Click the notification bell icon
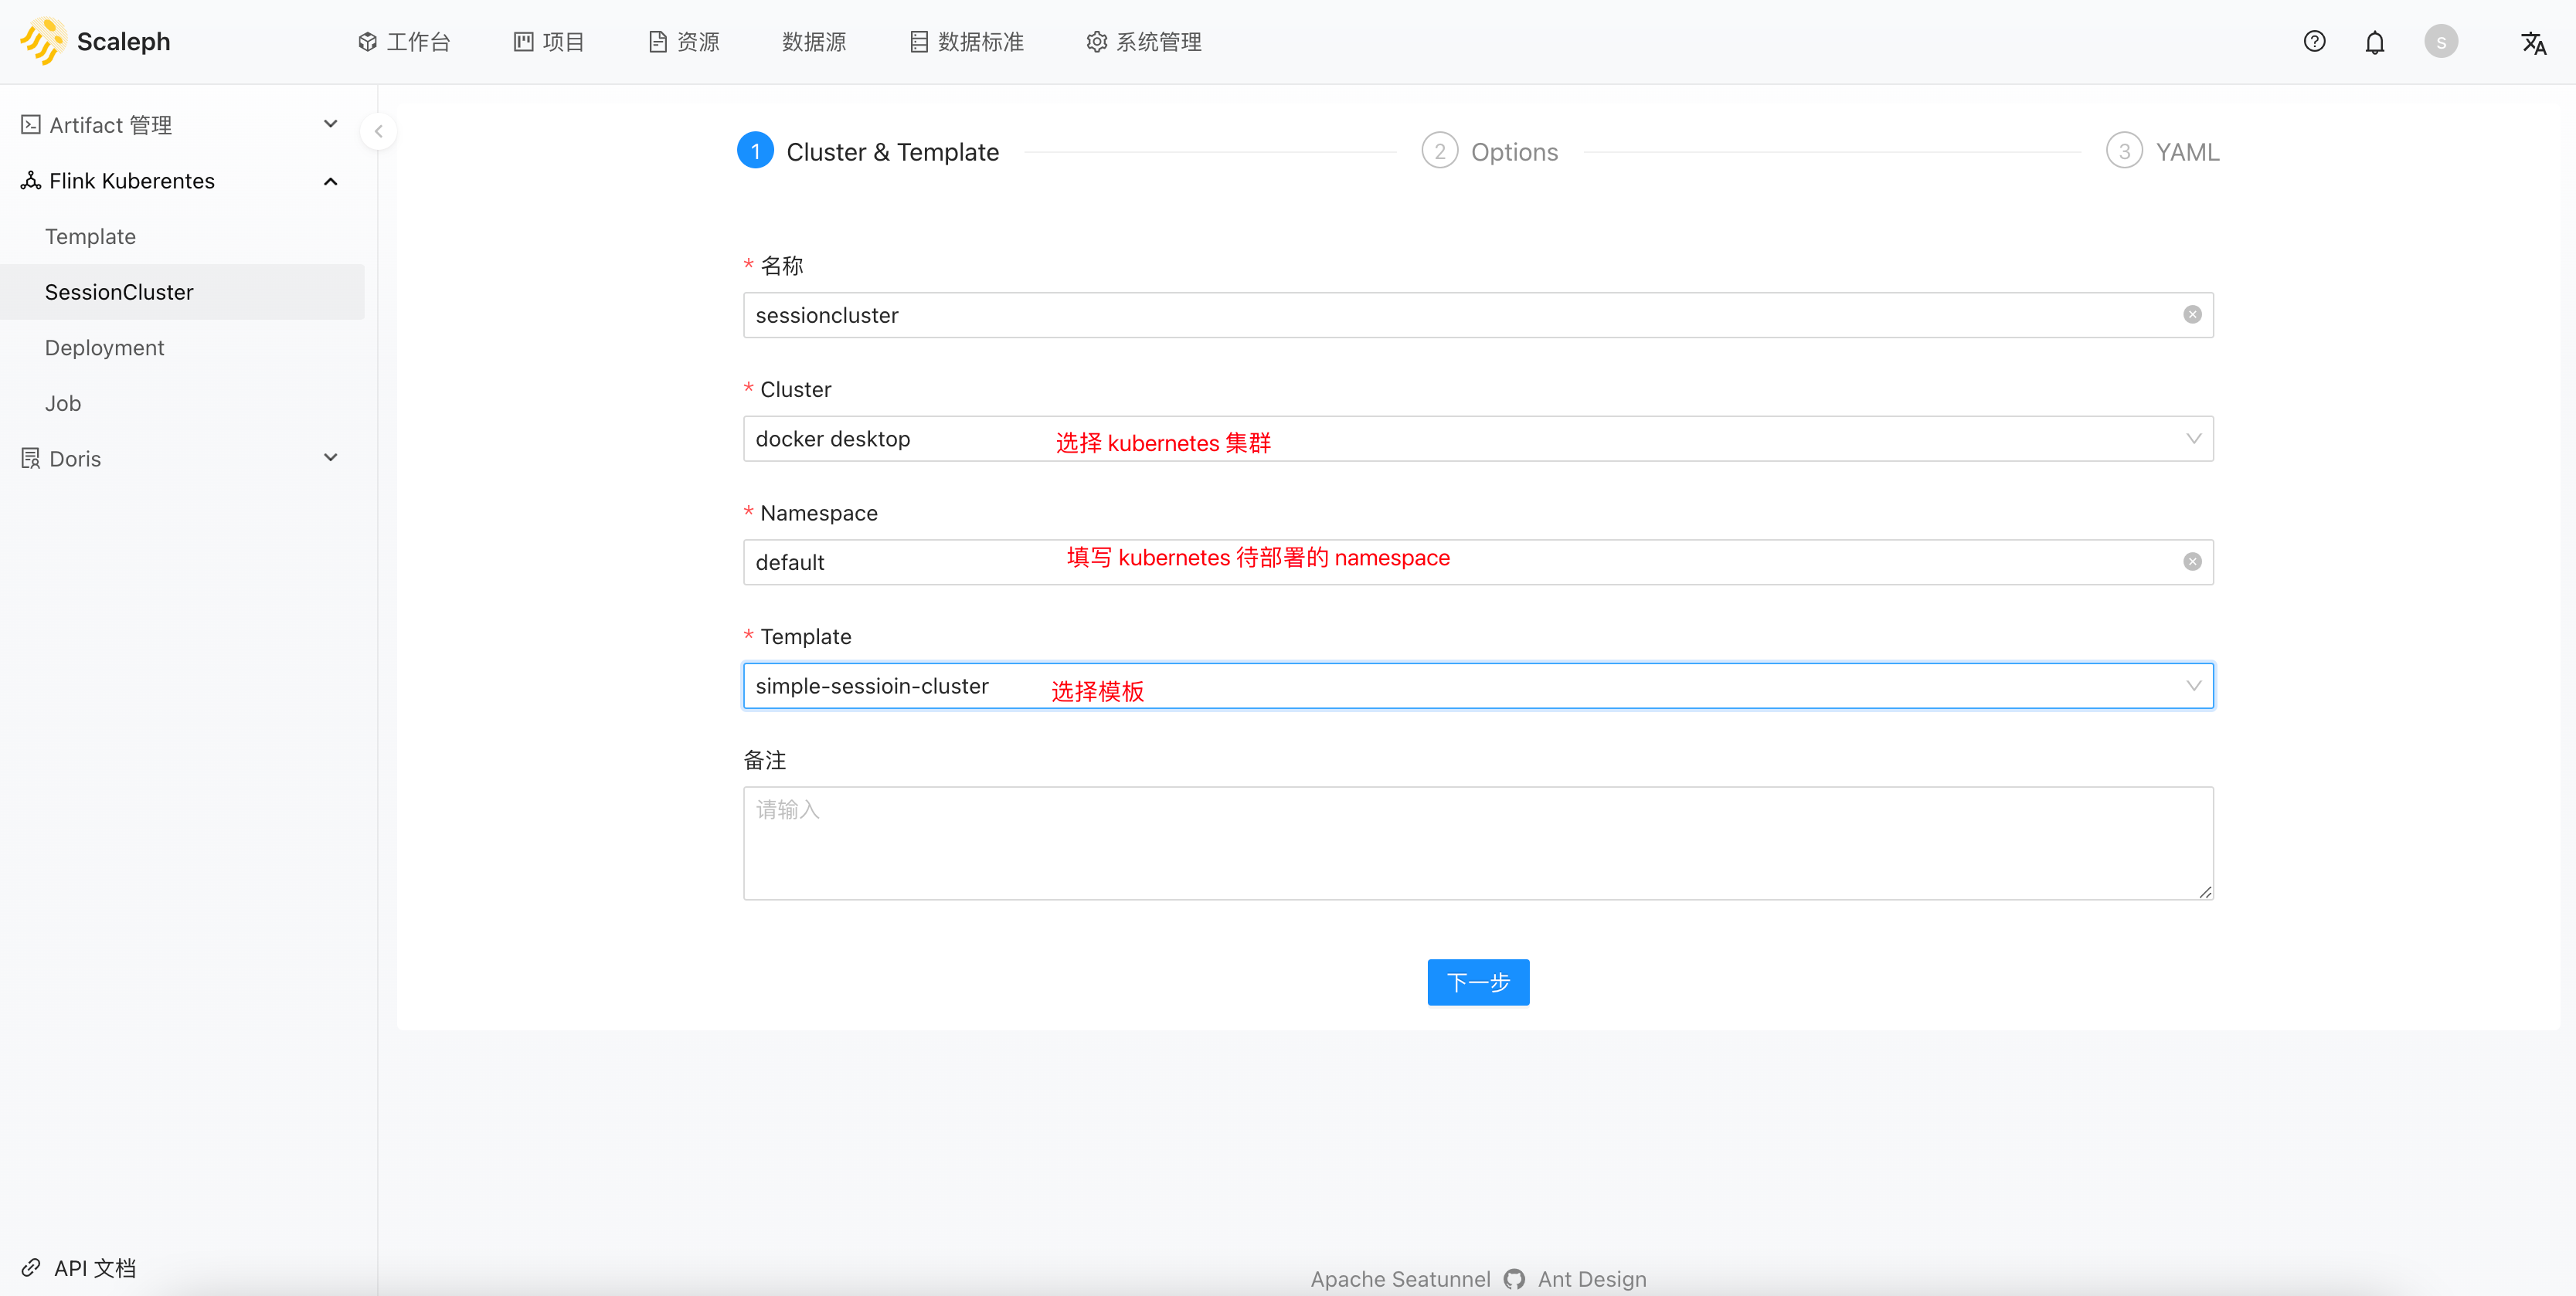The width and height of the screenshot is (2576, 1296). coord(2376,42)
